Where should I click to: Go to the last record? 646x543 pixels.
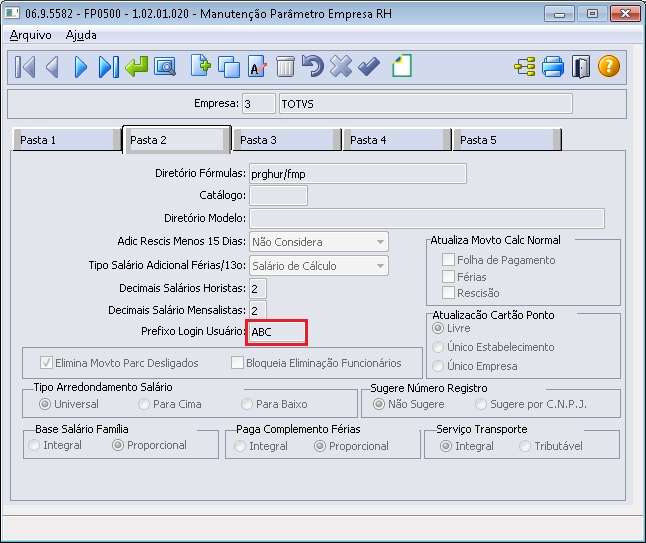(x=109, y=67)
